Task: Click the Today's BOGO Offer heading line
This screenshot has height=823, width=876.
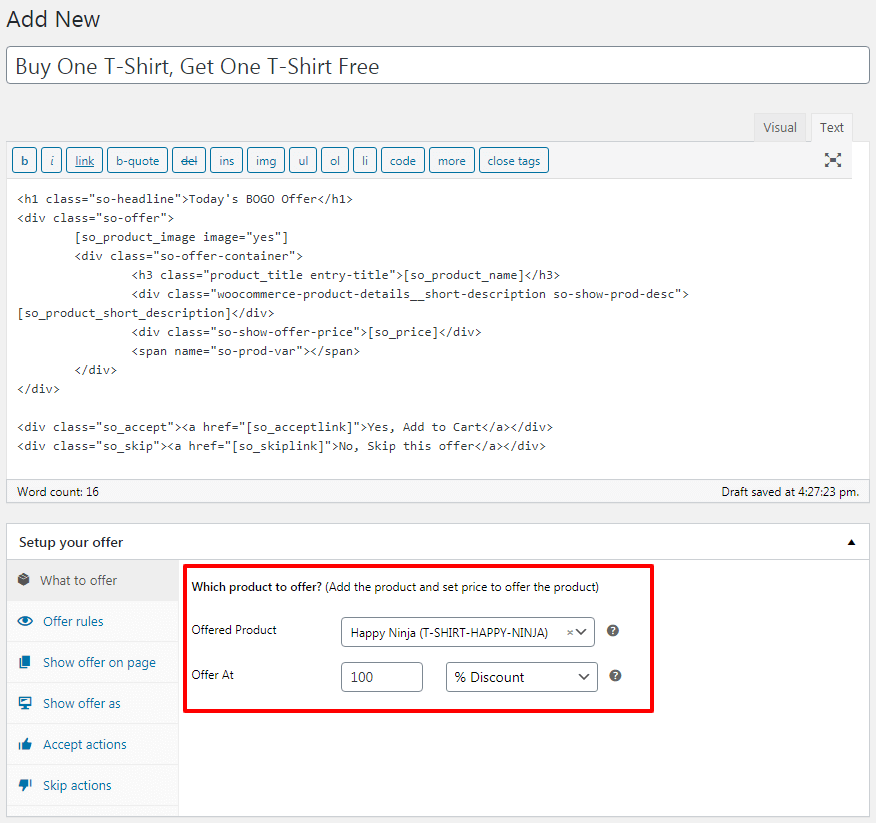Action: point(185,199)
